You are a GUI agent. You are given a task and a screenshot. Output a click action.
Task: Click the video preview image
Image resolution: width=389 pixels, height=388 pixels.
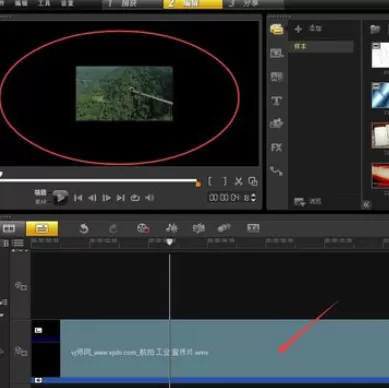[124, 94]
